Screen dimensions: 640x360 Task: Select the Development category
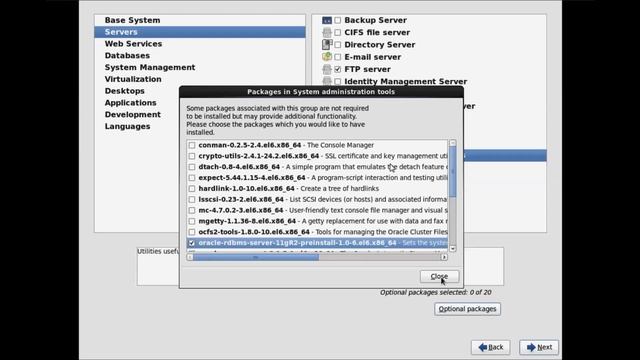(137, 115)
